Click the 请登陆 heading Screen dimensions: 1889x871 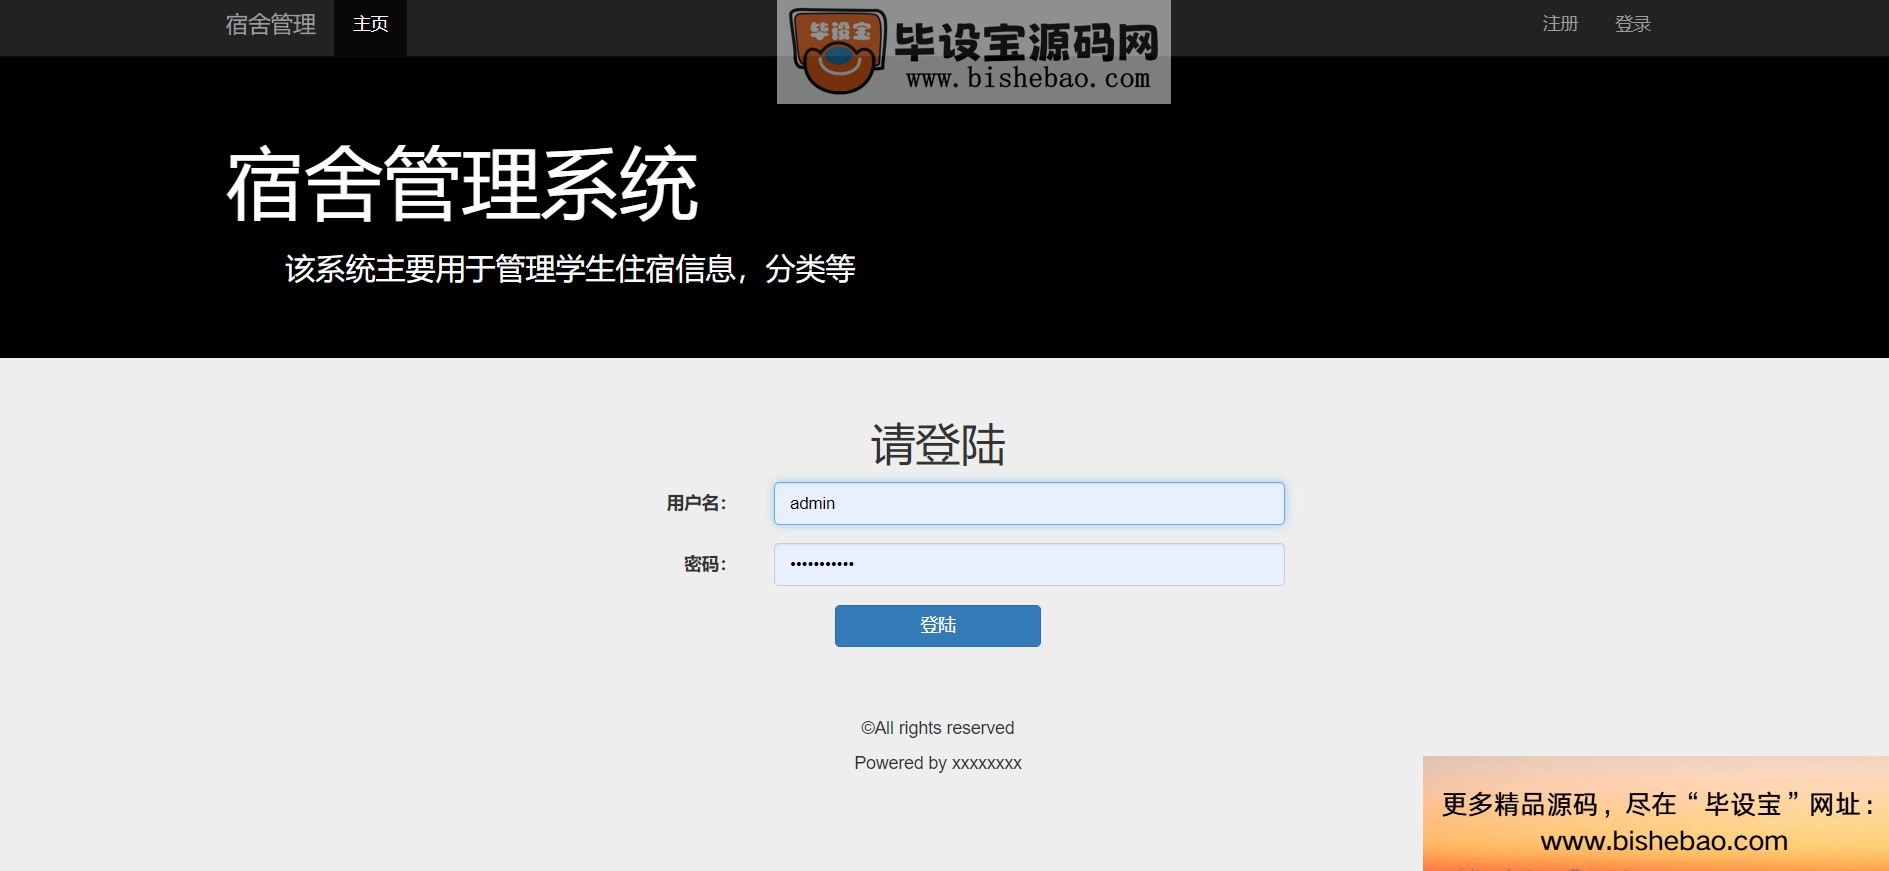click(938, 445)
